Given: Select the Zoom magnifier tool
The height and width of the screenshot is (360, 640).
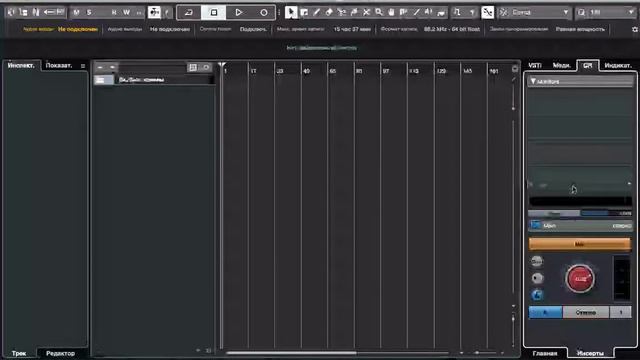Looking at the screenshot, I should point(379,13).
